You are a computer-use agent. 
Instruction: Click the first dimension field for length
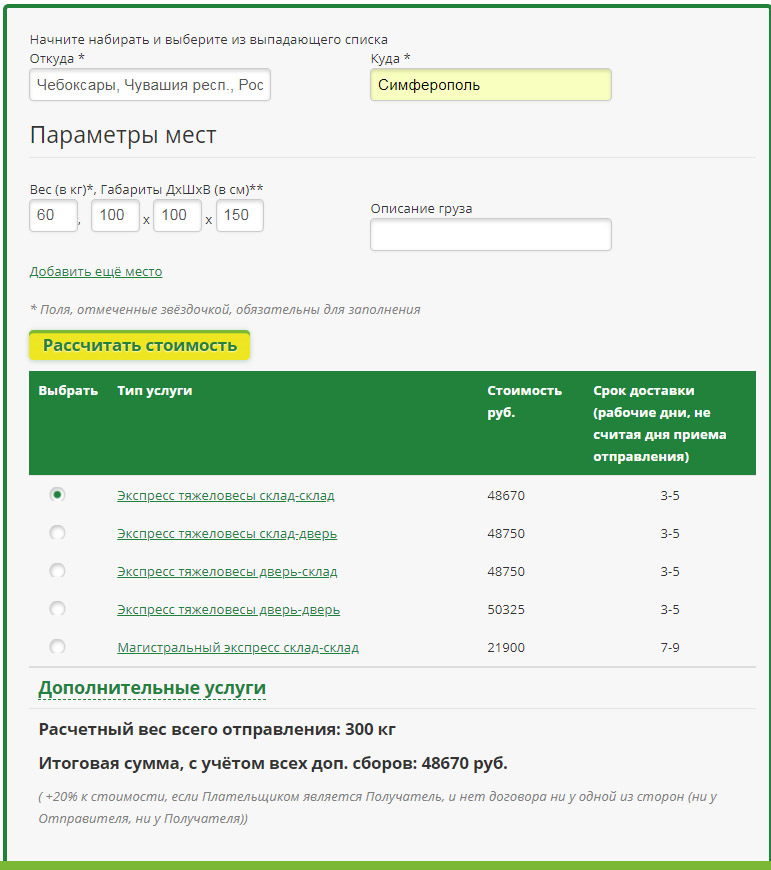tap(115, 216)
